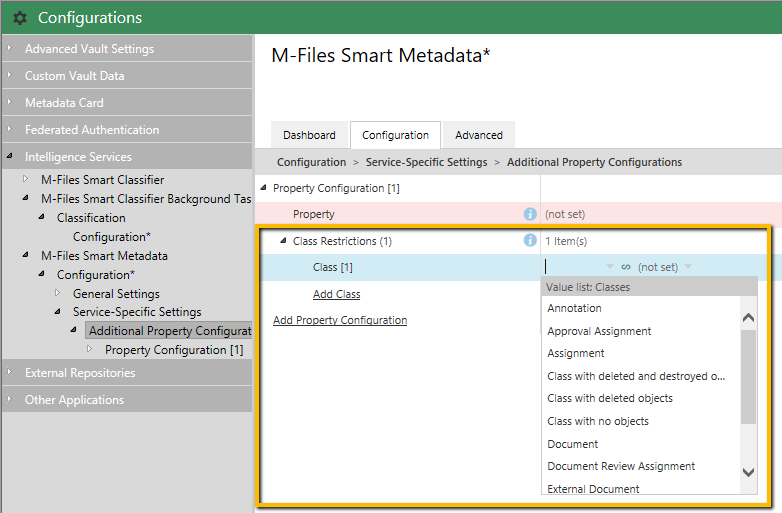This screenshot has height=513, width=782.
Task: Click Configuration in the breadcrumb
Action: coord(311,162)
